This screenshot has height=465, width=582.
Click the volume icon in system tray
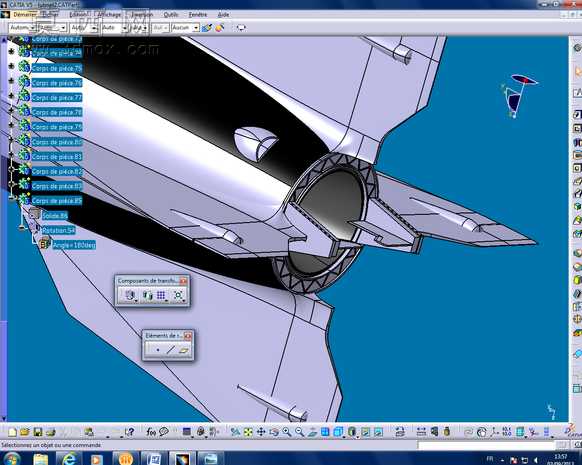[536, 460]
